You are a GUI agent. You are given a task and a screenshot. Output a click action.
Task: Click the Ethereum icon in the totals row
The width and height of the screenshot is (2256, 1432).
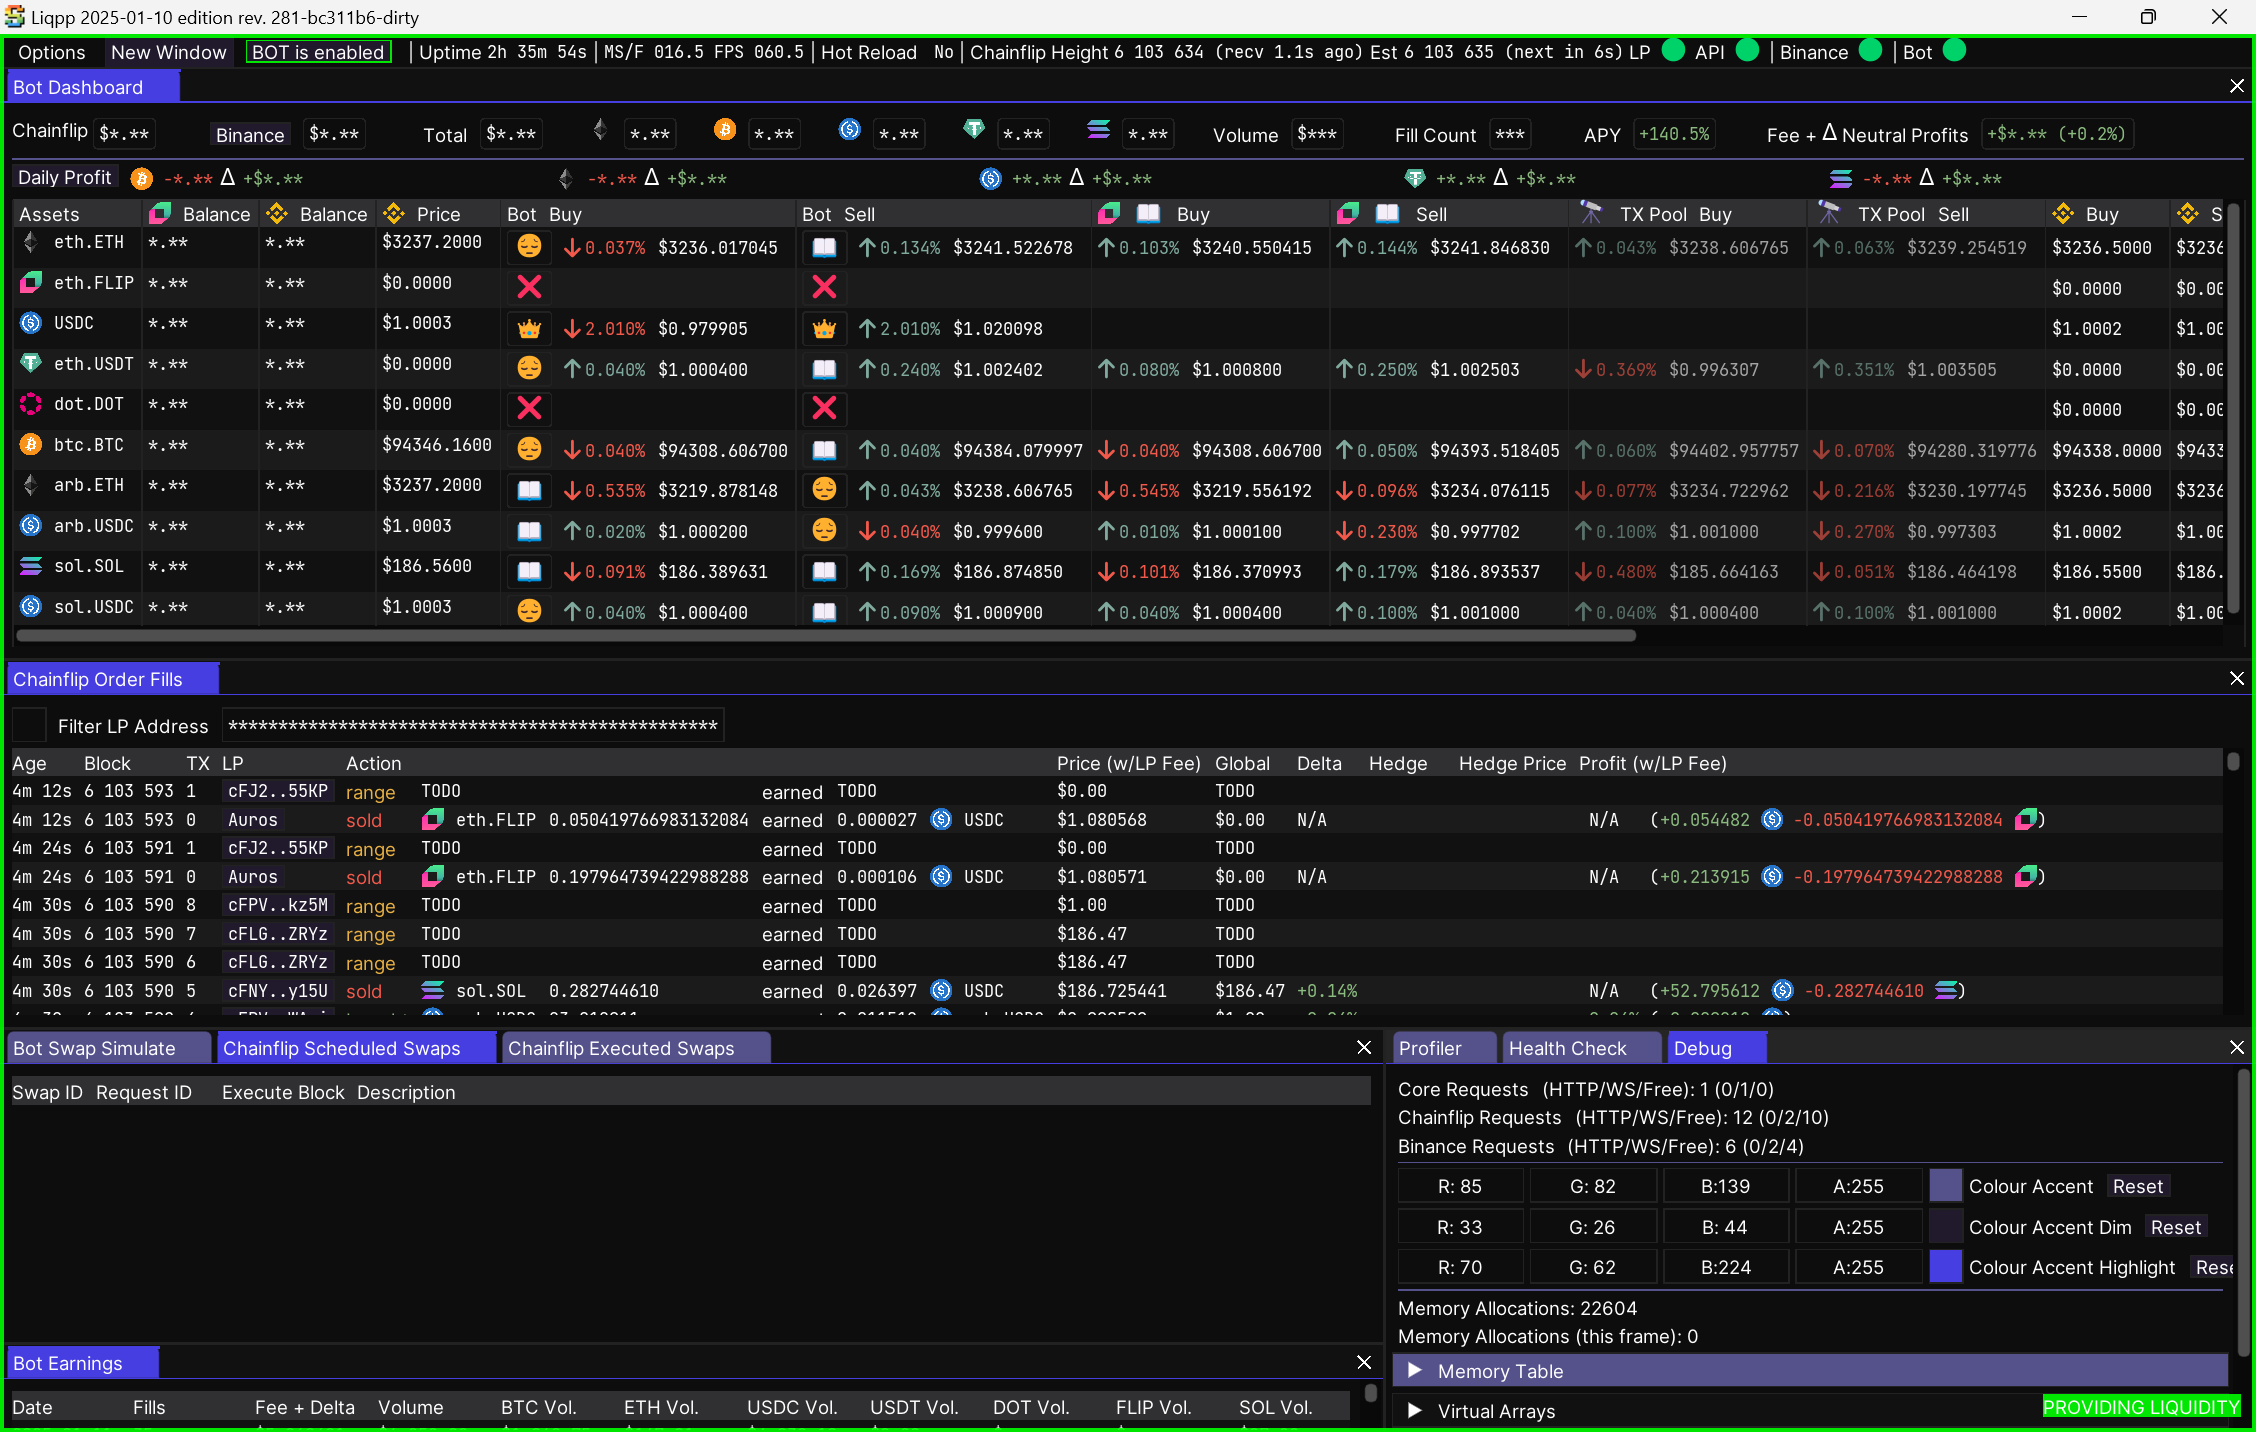point(600,130)
